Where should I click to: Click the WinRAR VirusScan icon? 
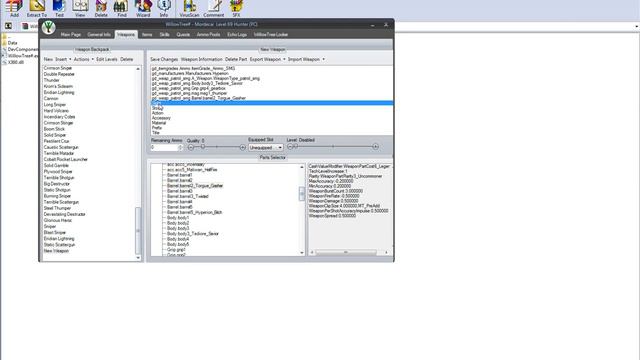[189, 7]
